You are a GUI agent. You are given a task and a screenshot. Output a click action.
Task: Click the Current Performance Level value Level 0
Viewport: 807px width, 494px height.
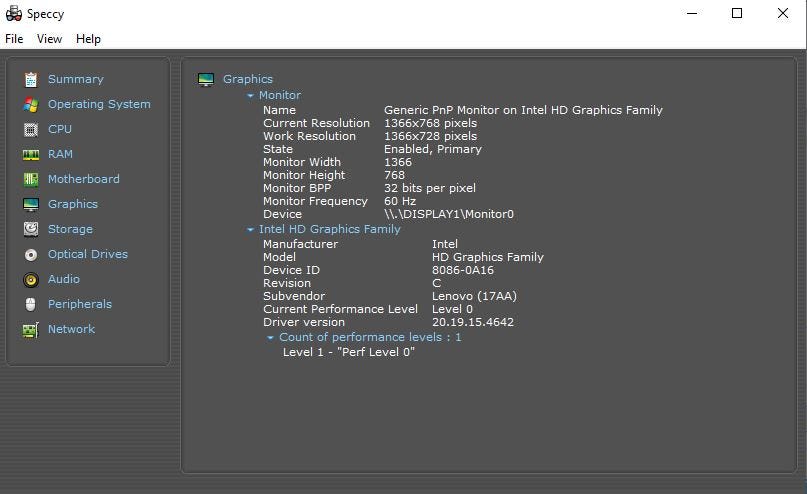coord(452,309)
